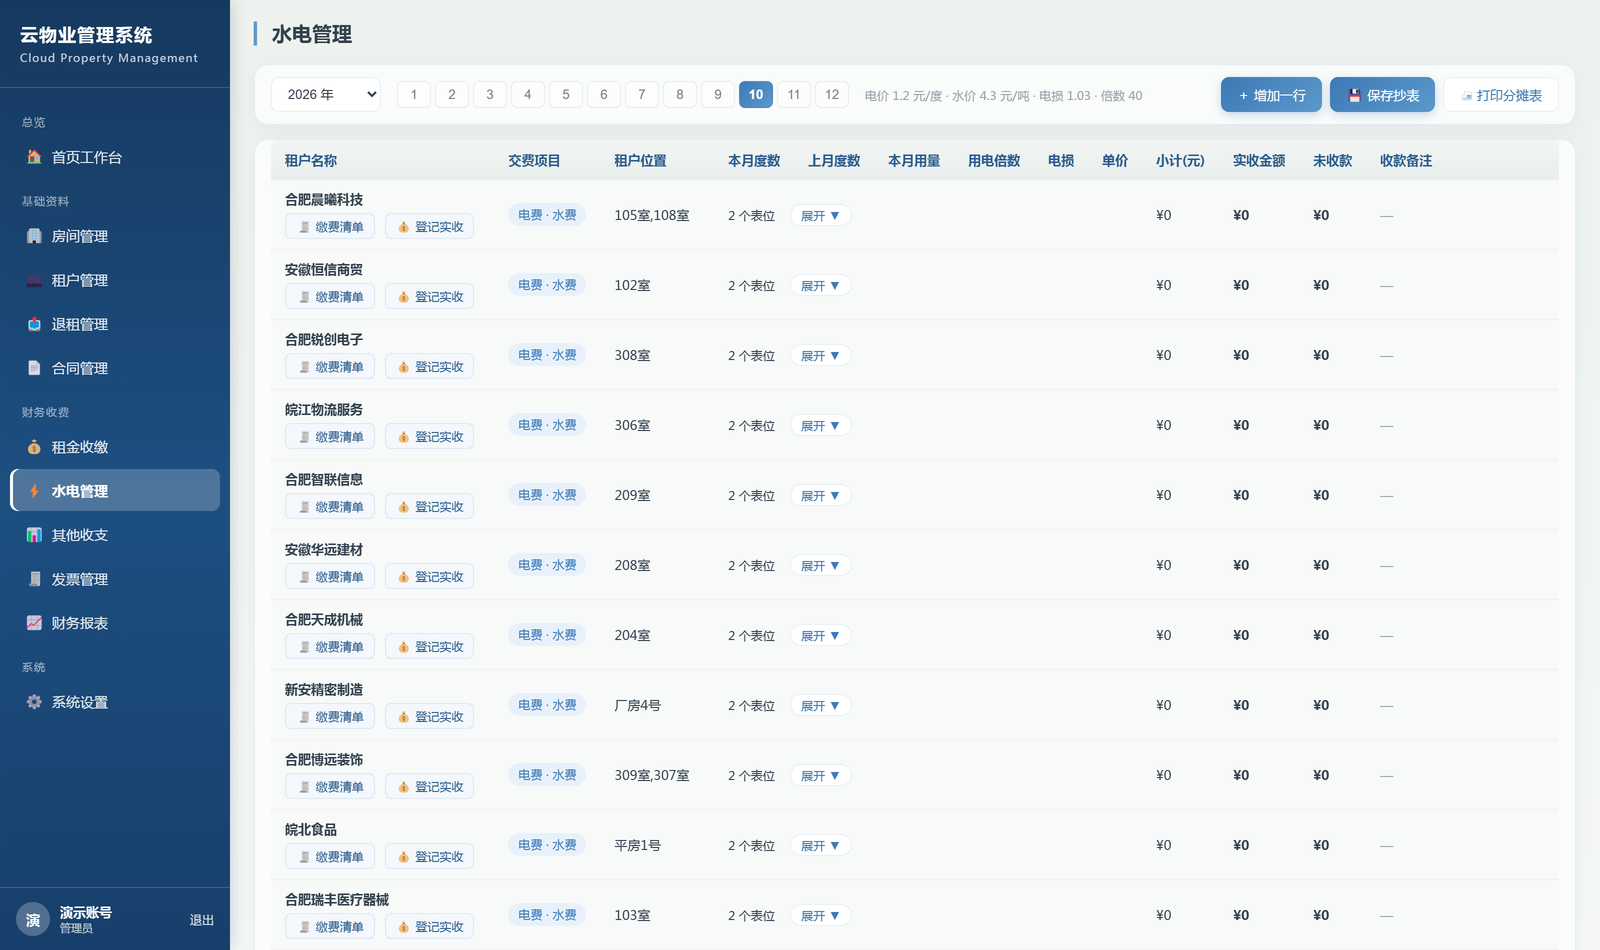1600x950 pixels.
Task: Click the 厂房4号 location cell
Action: (638, 705)
